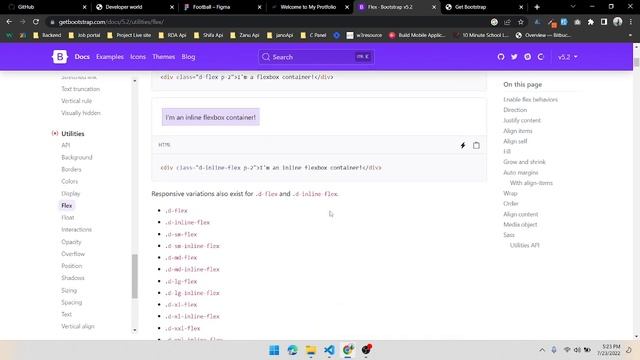640x360 pixels.
Task: Open the tab search chevron dropdown
Action: tap(573, 7)
